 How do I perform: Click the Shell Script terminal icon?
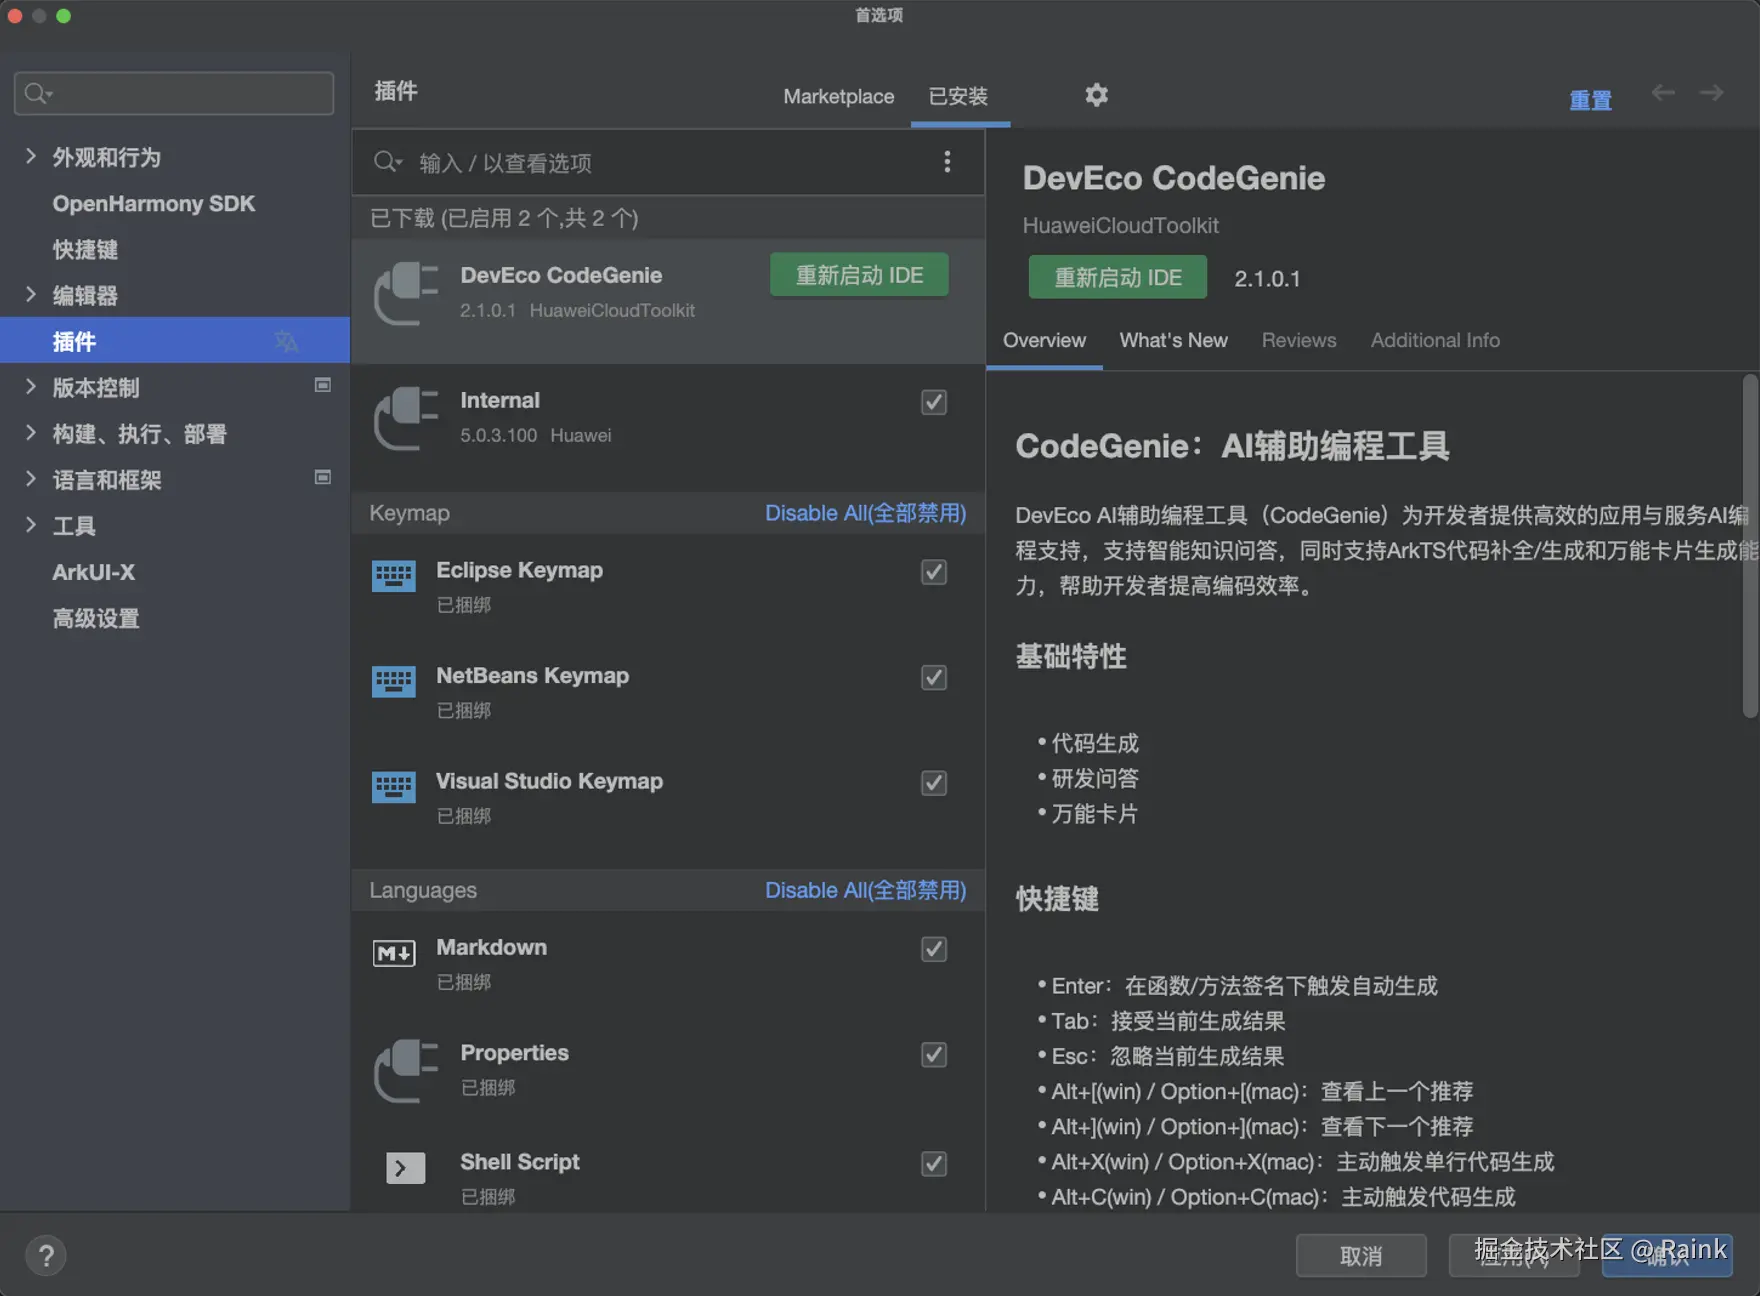click(405, 1167)
